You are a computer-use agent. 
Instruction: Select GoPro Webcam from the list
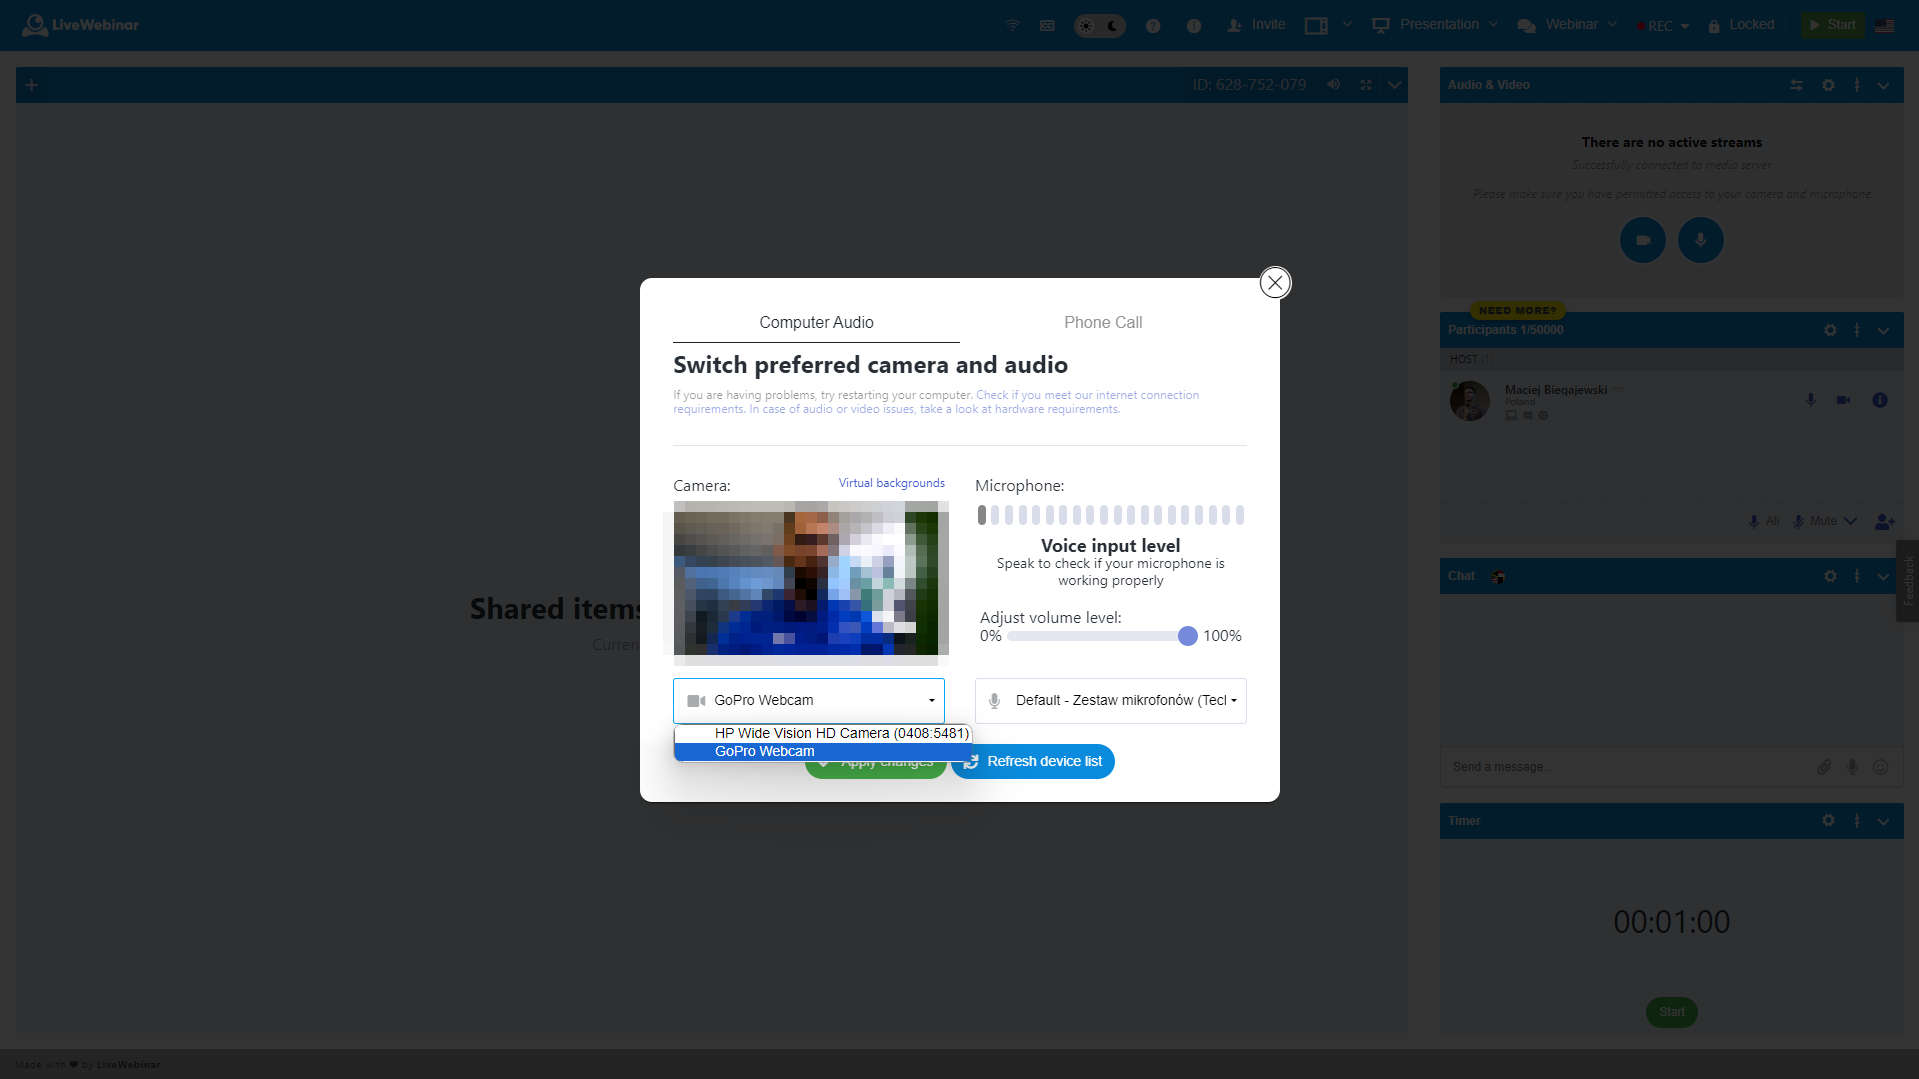764,752
